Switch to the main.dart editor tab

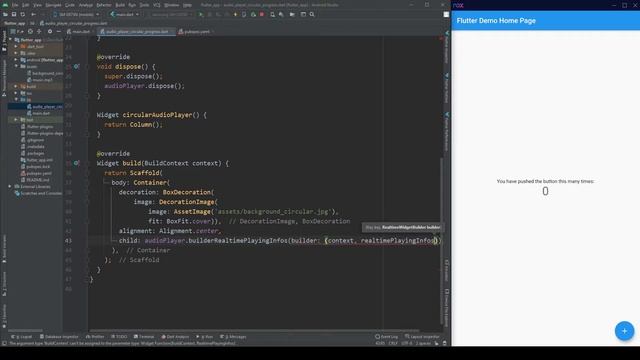[x=79, y=31]
